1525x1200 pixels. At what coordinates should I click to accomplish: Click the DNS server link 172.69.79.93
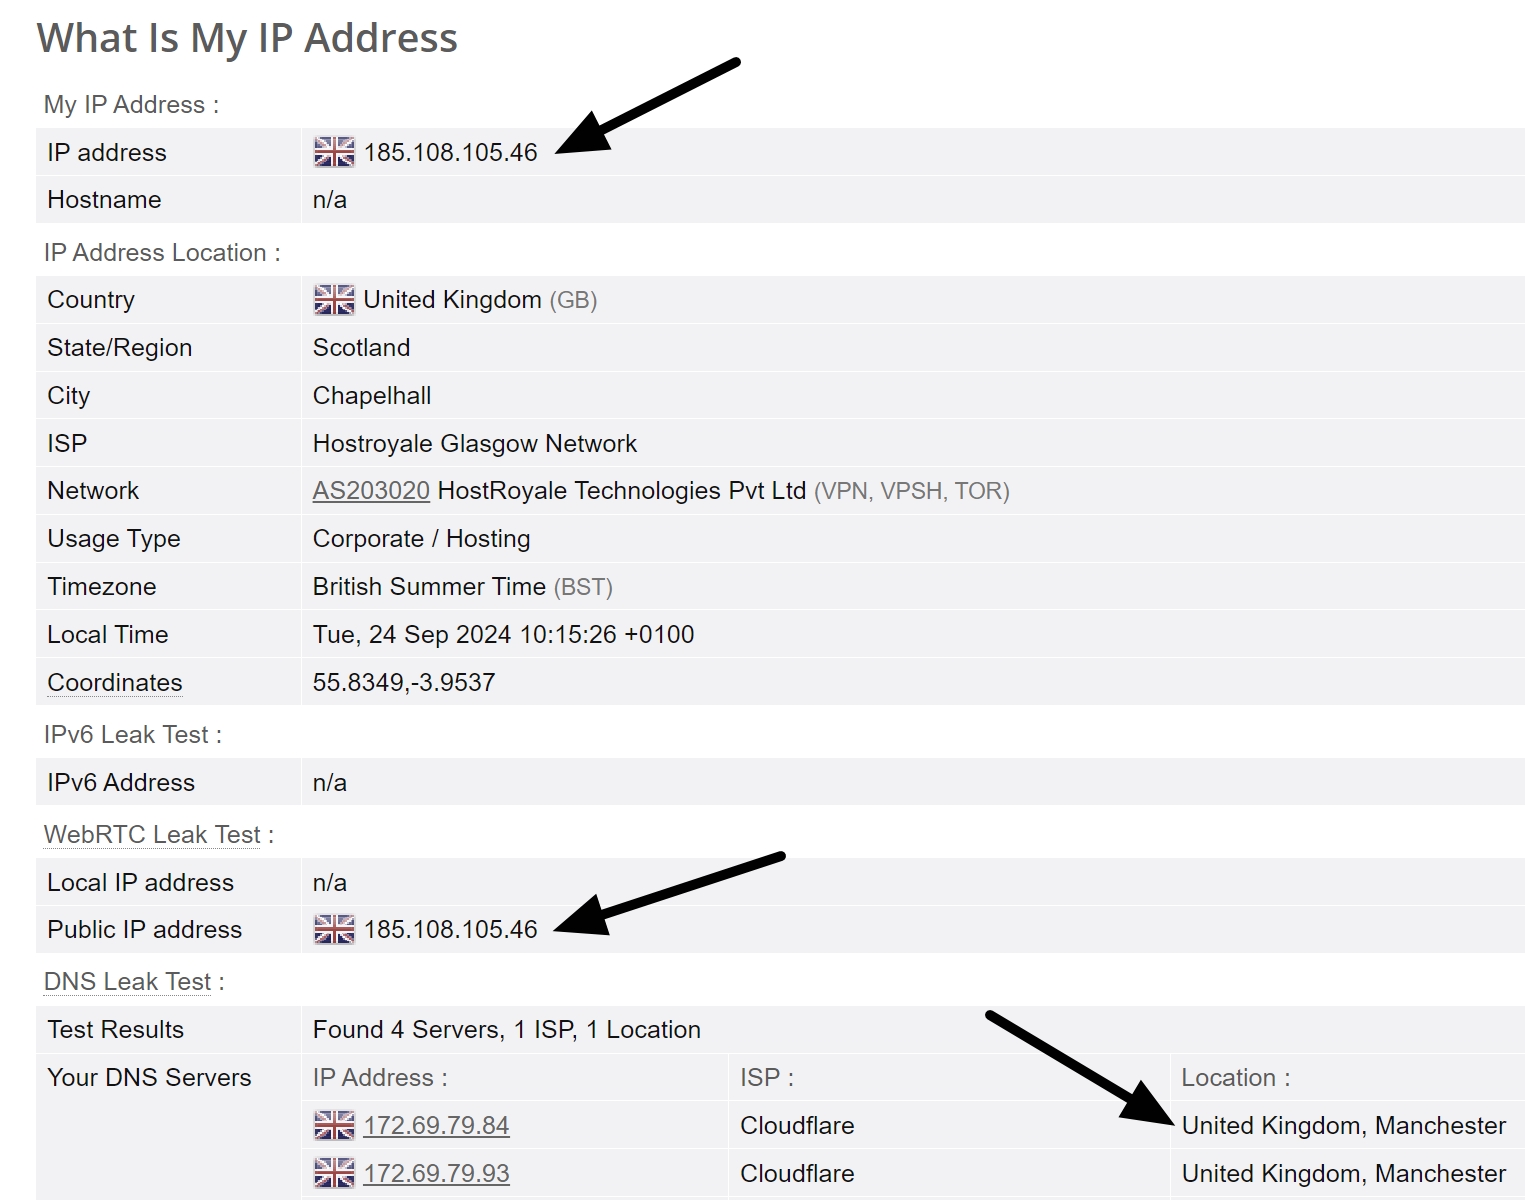tap(437, 1172)
